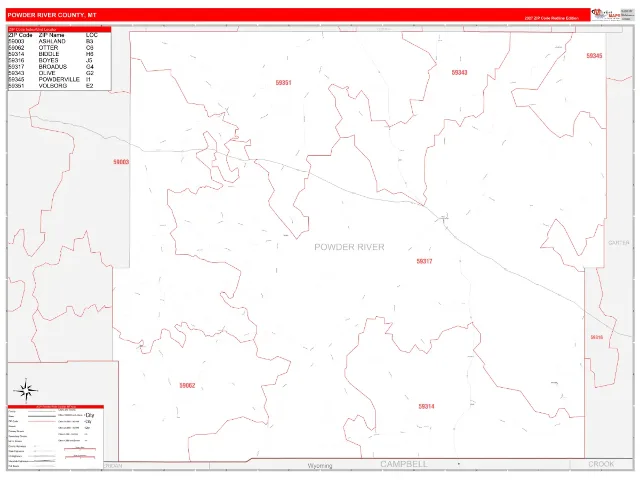This screenshot has width=640, height=480.
Task: Select the OLIVE row in the ZIP index table
Action: [x=51, y=73]
